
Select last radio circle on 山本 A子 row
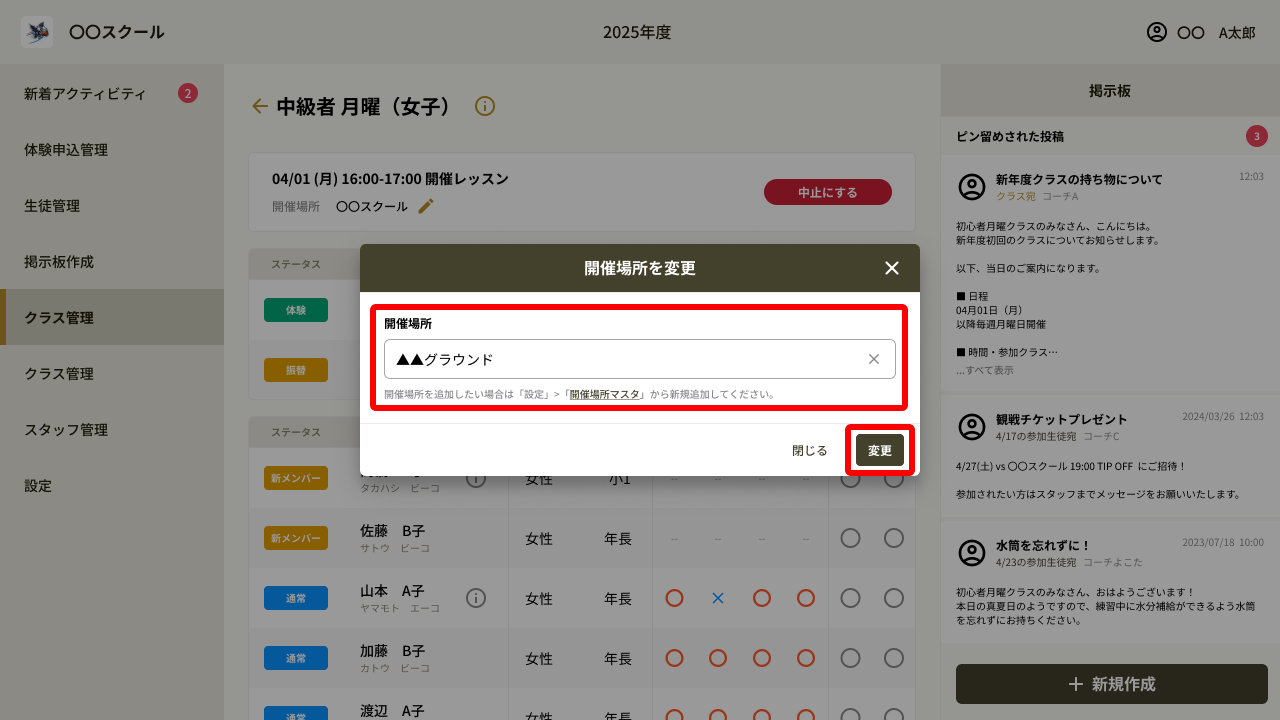coord(894,598)
